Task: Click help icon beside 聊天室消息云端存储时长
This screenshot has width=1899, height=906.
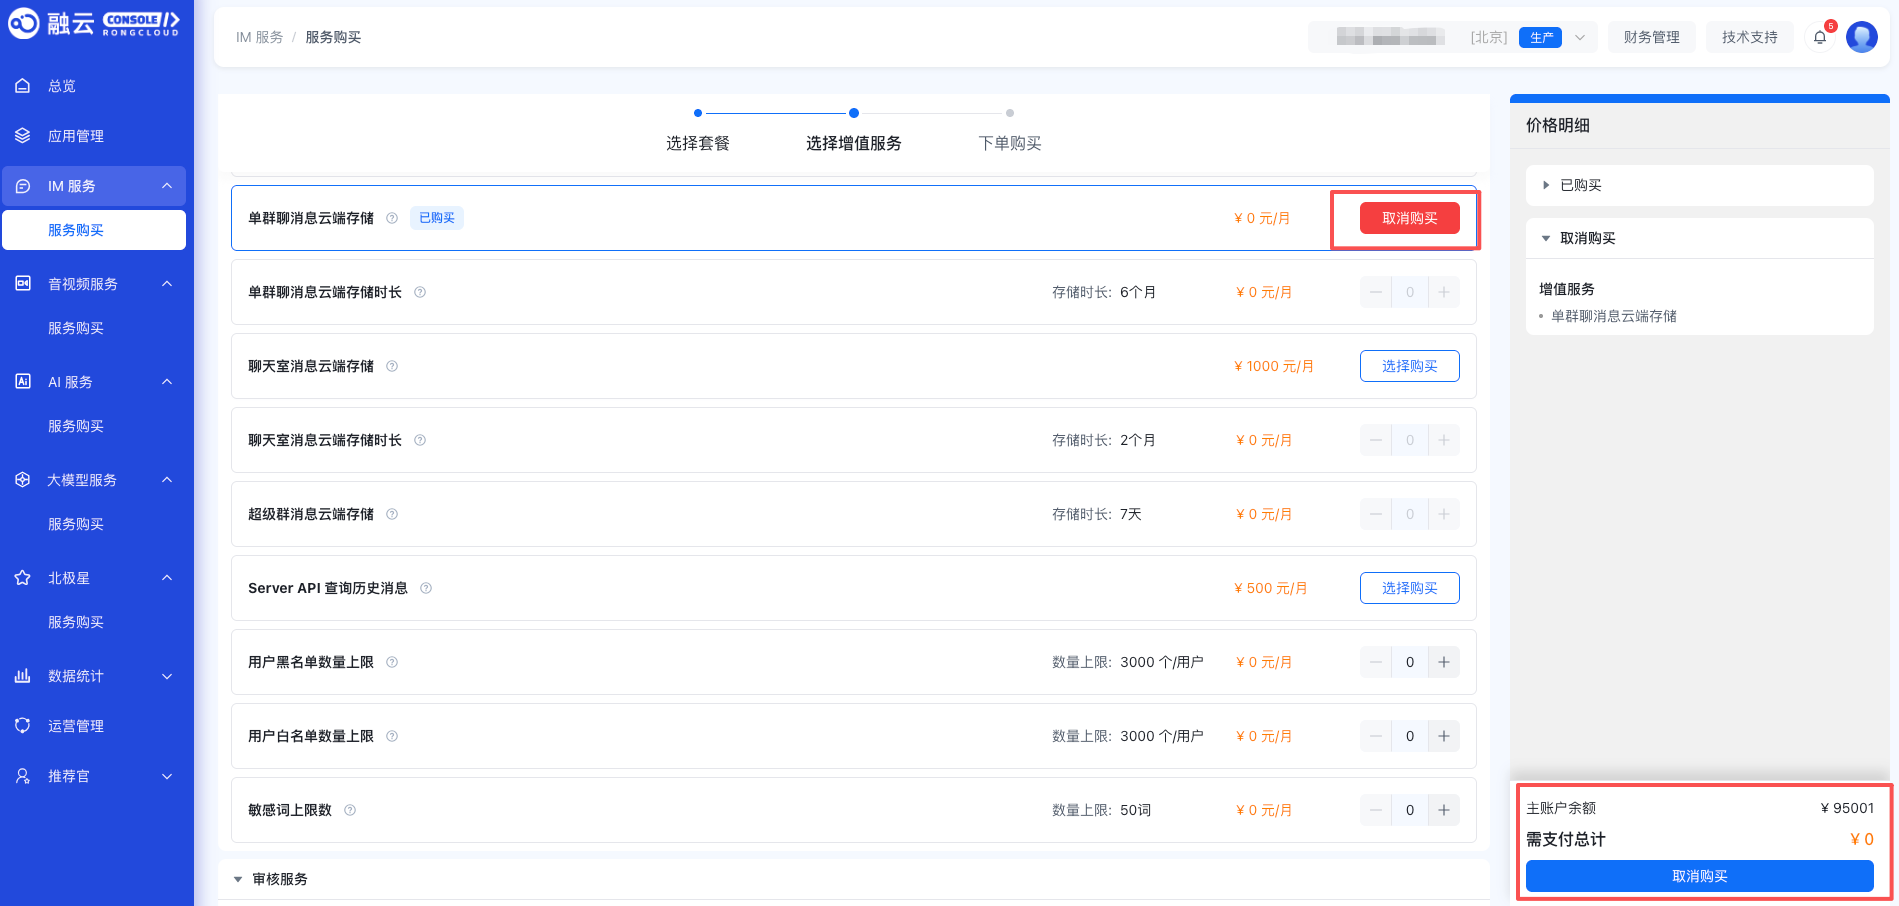Action: coord(420,440)
